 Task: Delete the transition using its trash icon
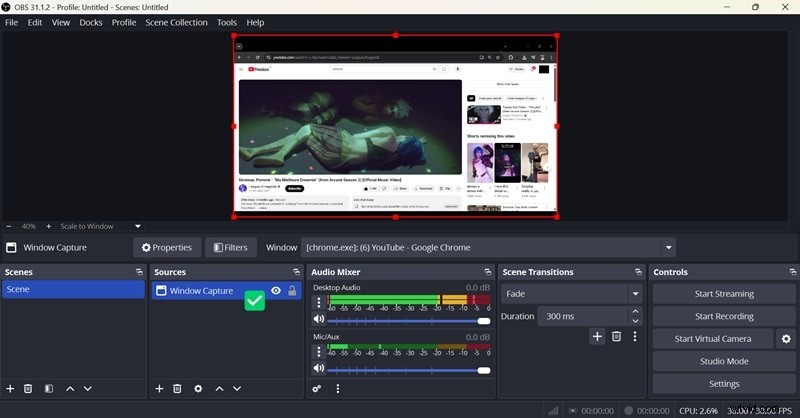tap(616, 337)
